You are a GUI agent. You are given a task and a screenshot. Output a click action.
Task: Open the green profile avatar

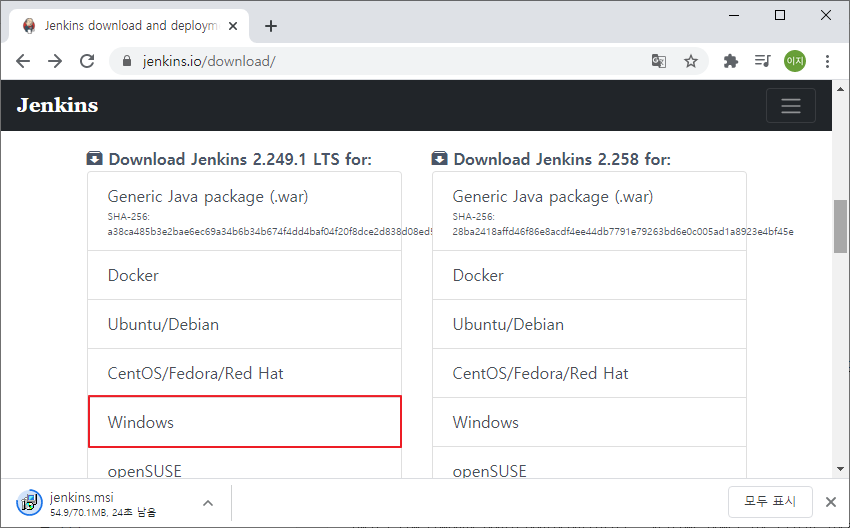click(795, 61)
